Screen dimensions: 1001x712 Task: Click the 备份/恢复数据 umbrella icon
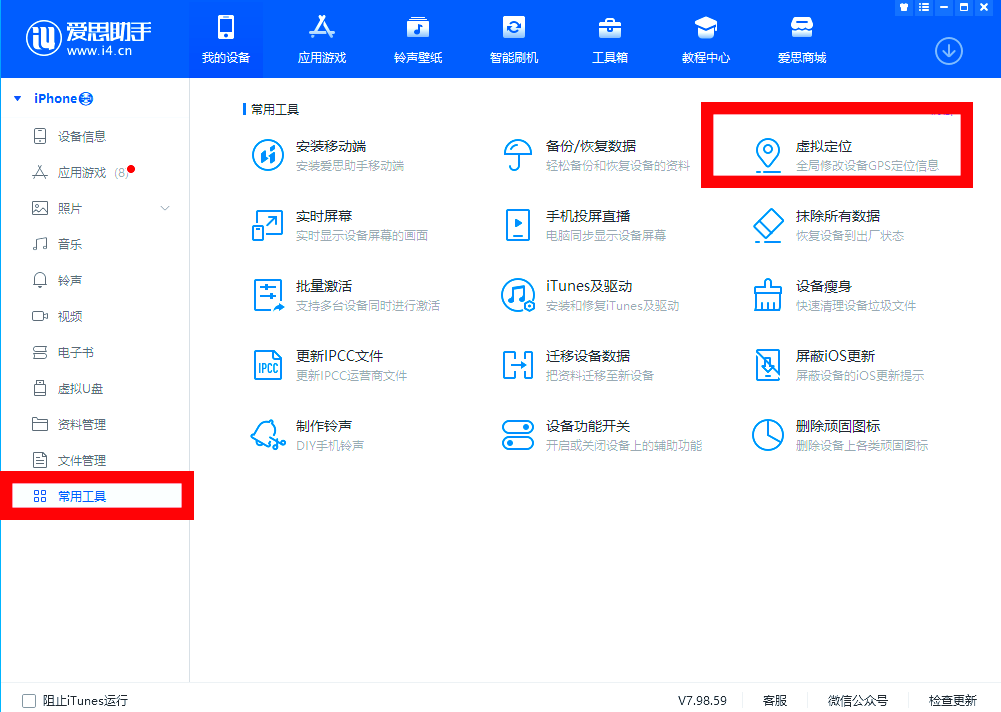(x=518, y=156)
